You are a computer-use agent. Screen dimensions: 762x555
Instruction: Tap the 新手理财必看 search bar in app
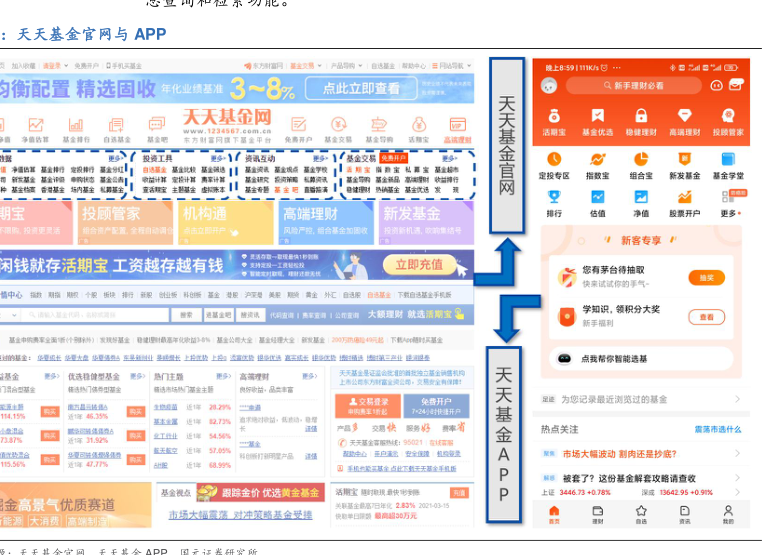coord(634,86)
